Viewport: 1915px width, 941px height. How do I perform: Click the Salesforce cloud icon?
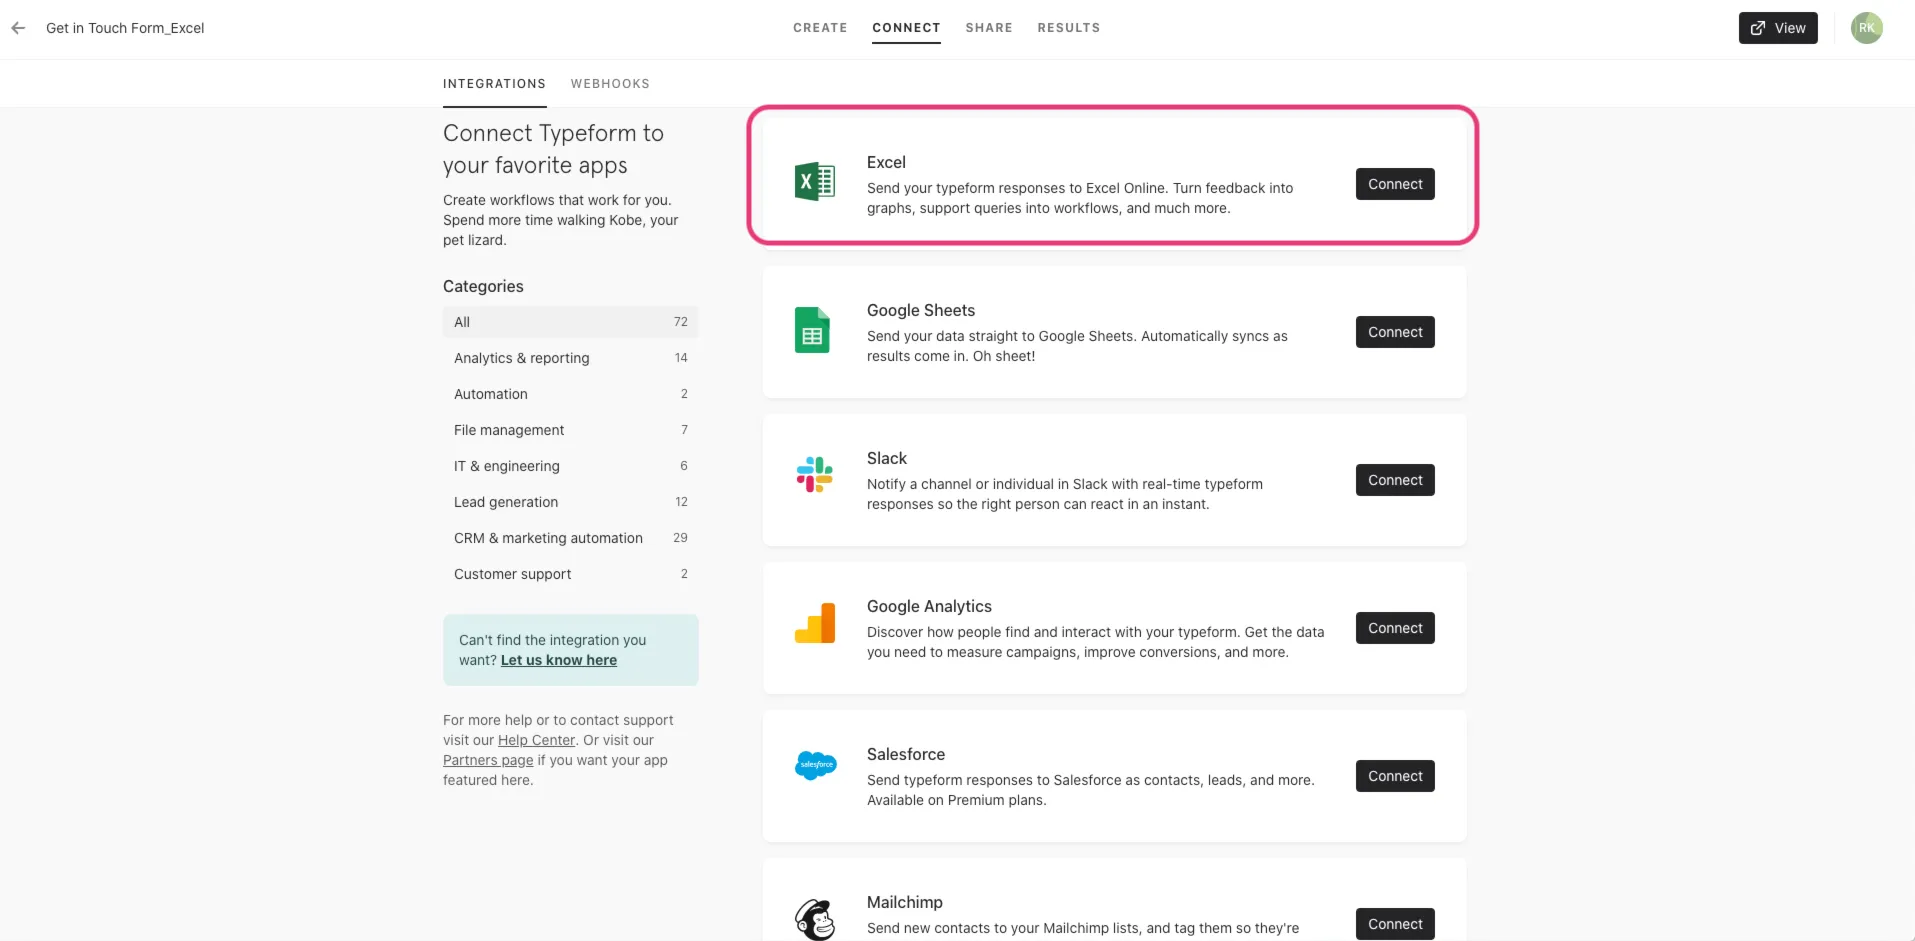click(x=815, y=765)
